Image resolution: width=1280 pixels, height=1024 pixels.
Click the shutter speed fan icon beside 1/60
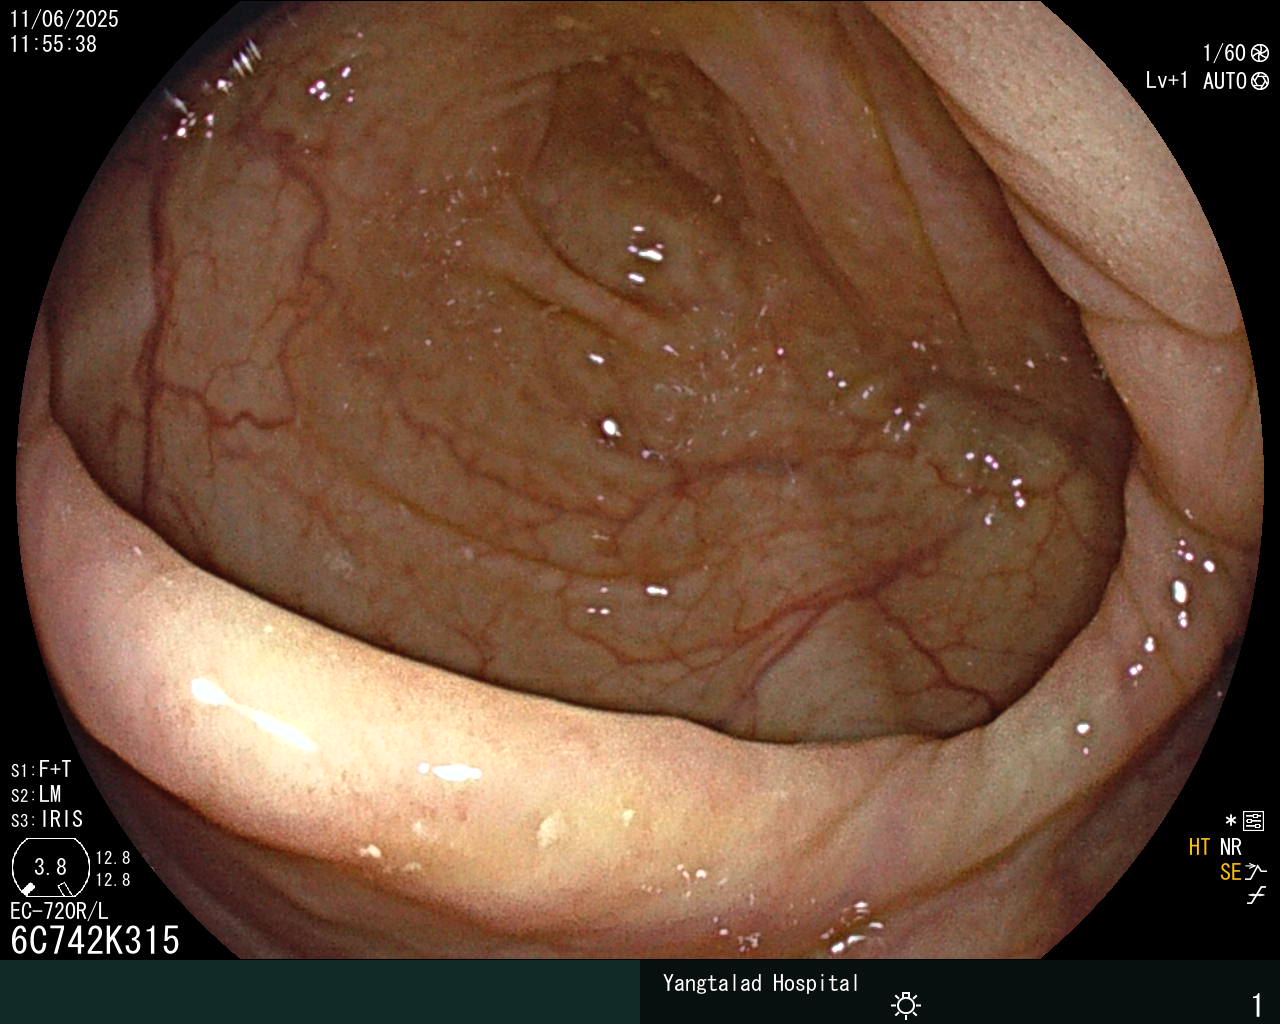(1260, 54)
